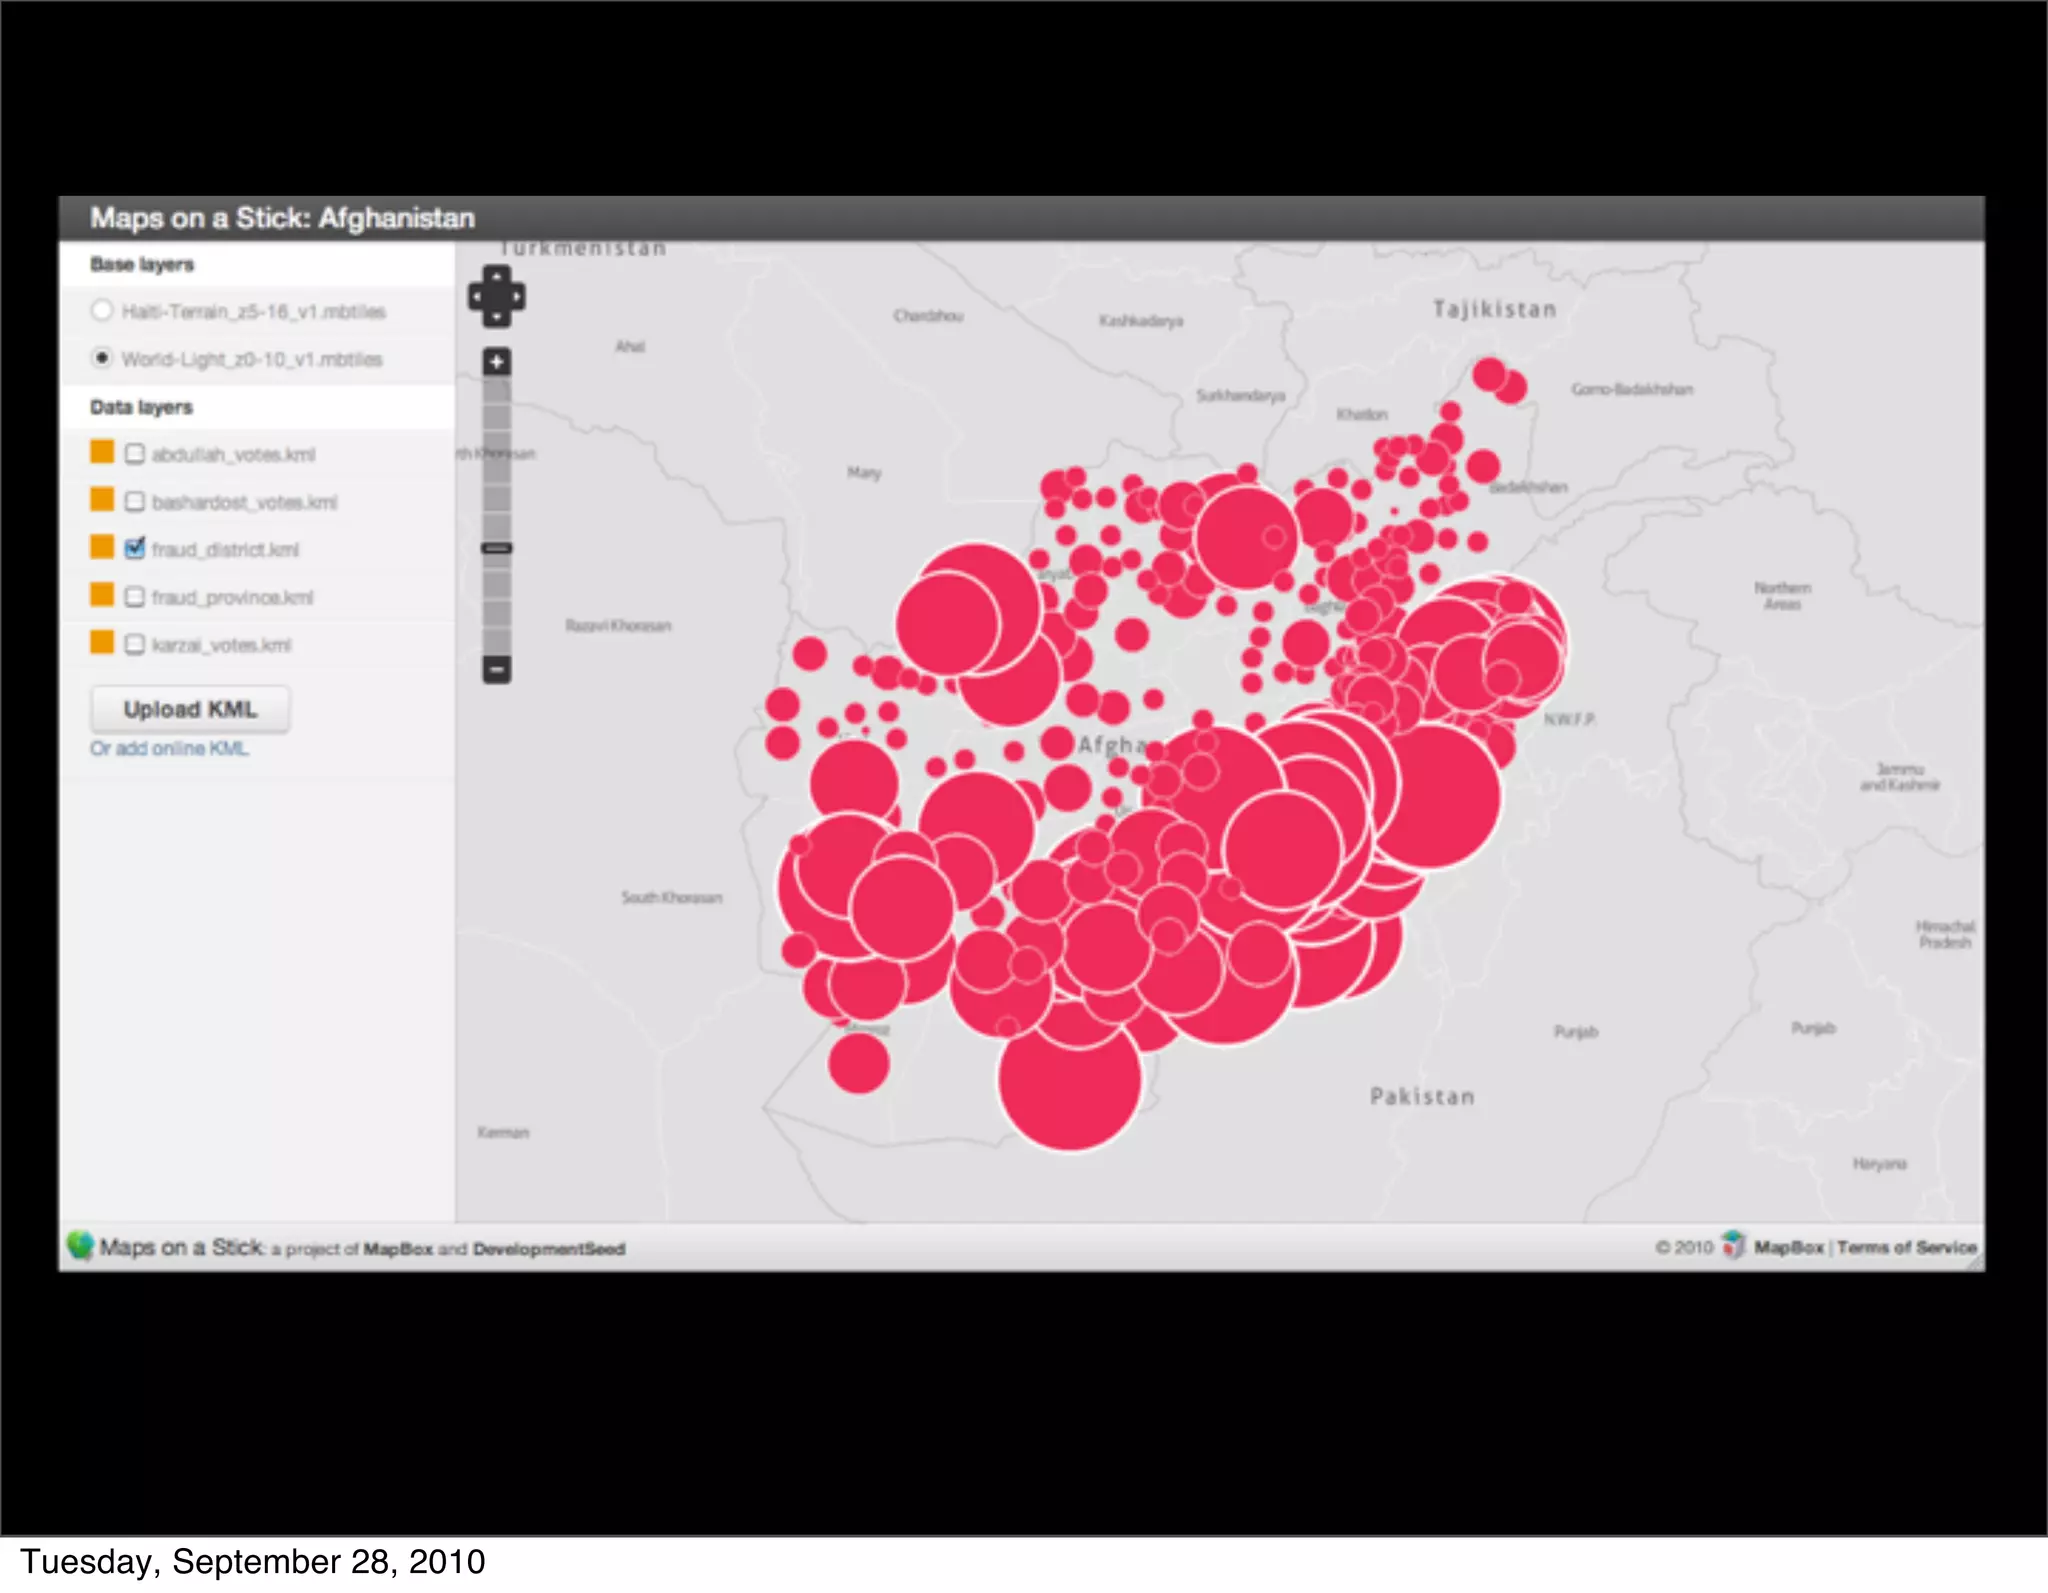Click the zoom slider handle
2048x1593 pixels.
497,548
